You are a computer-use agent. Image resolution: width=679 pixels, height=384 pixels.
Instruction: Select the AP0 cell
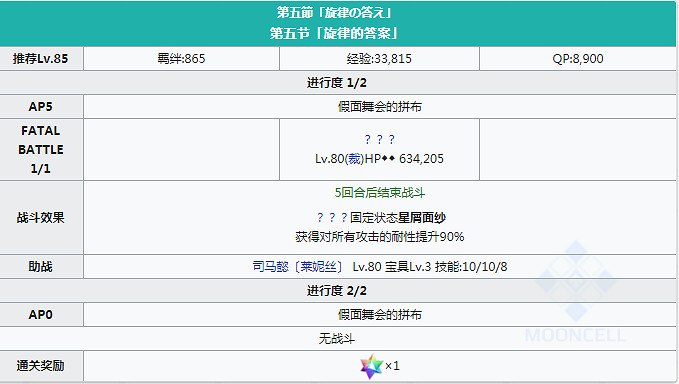click(x=41, y=314)
